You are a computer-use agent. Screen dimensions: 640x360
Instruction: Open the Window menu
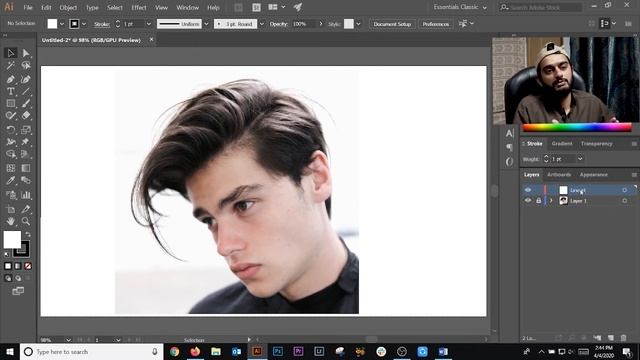187,7
